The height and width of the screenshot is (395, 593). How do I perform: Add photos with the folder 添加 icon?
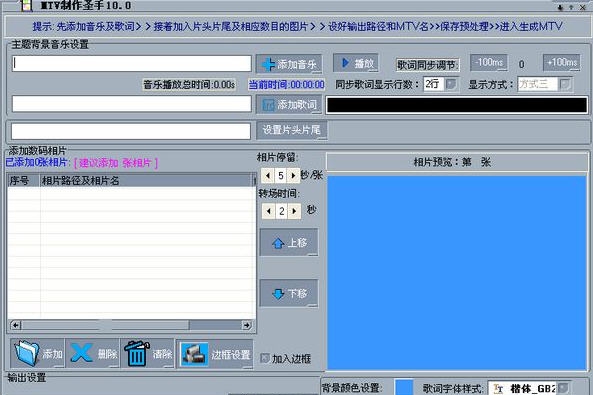point(37,353)
